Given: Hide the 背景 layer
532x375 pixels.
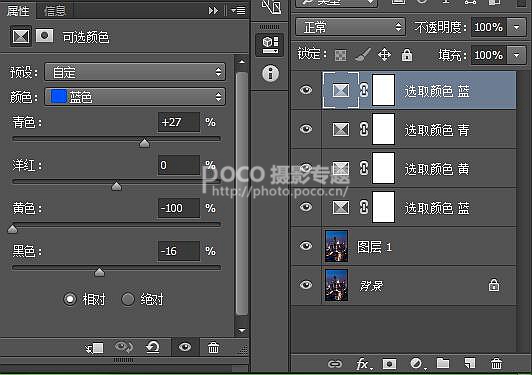Looking at the screenshot, I should pyautogui.click(x=306, y=285).
